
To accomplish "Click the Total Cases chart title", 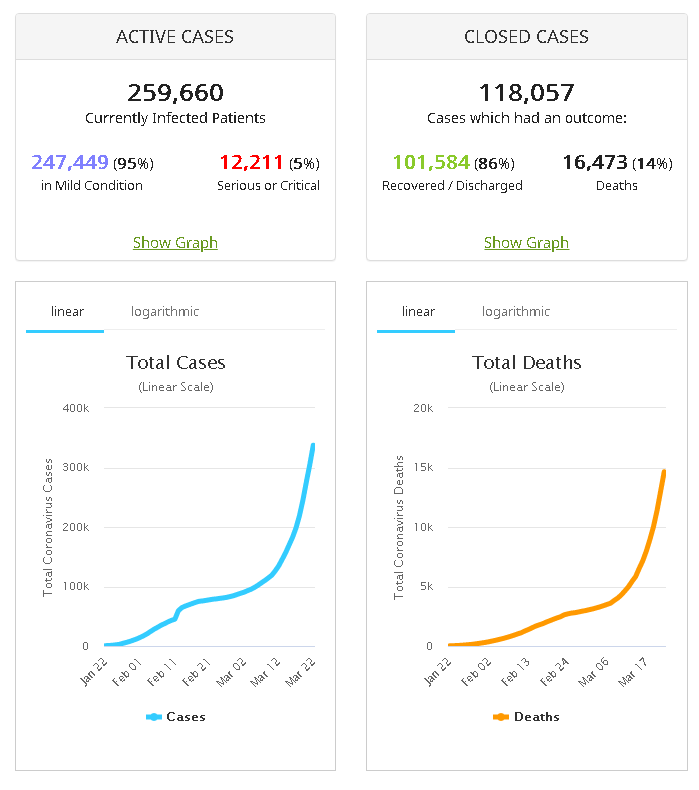I will click(175, 363).
